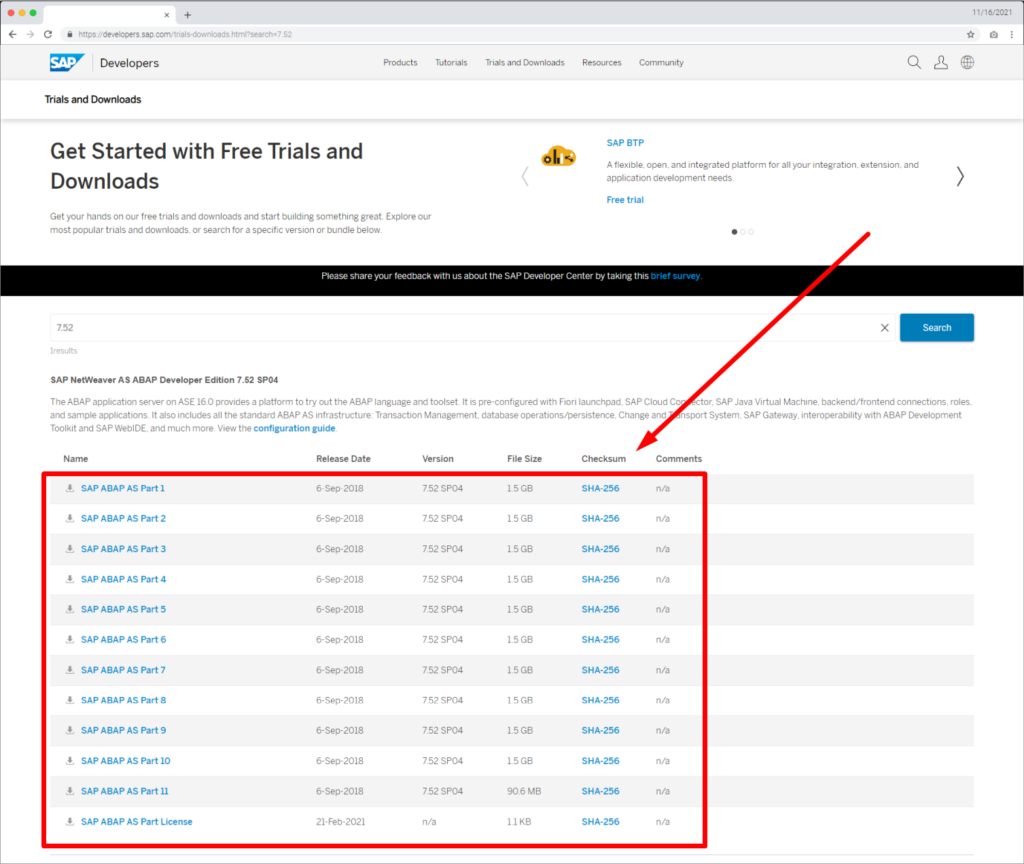Select the second carousel dot indicator
1024x864 pixels.
(743, 232)
